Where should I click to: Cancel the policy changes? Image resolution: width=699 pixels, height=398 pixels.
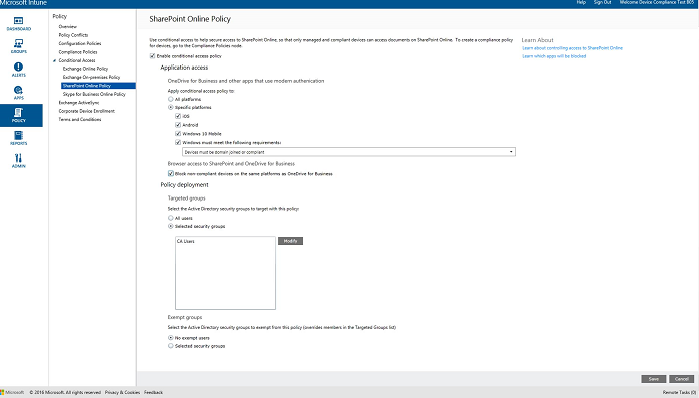[682, 379]
